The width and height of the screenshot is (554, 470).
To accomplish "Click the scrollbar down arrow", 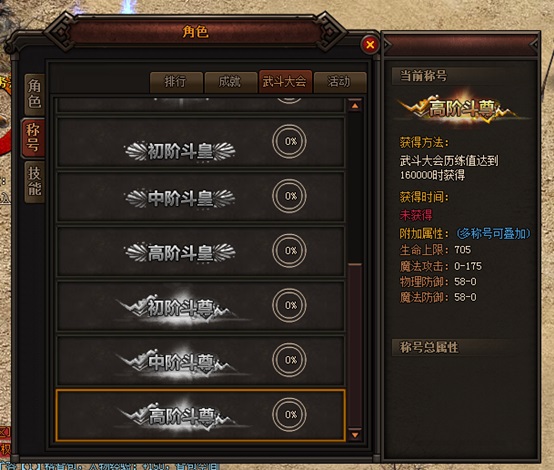I will (x=355, y=435).
